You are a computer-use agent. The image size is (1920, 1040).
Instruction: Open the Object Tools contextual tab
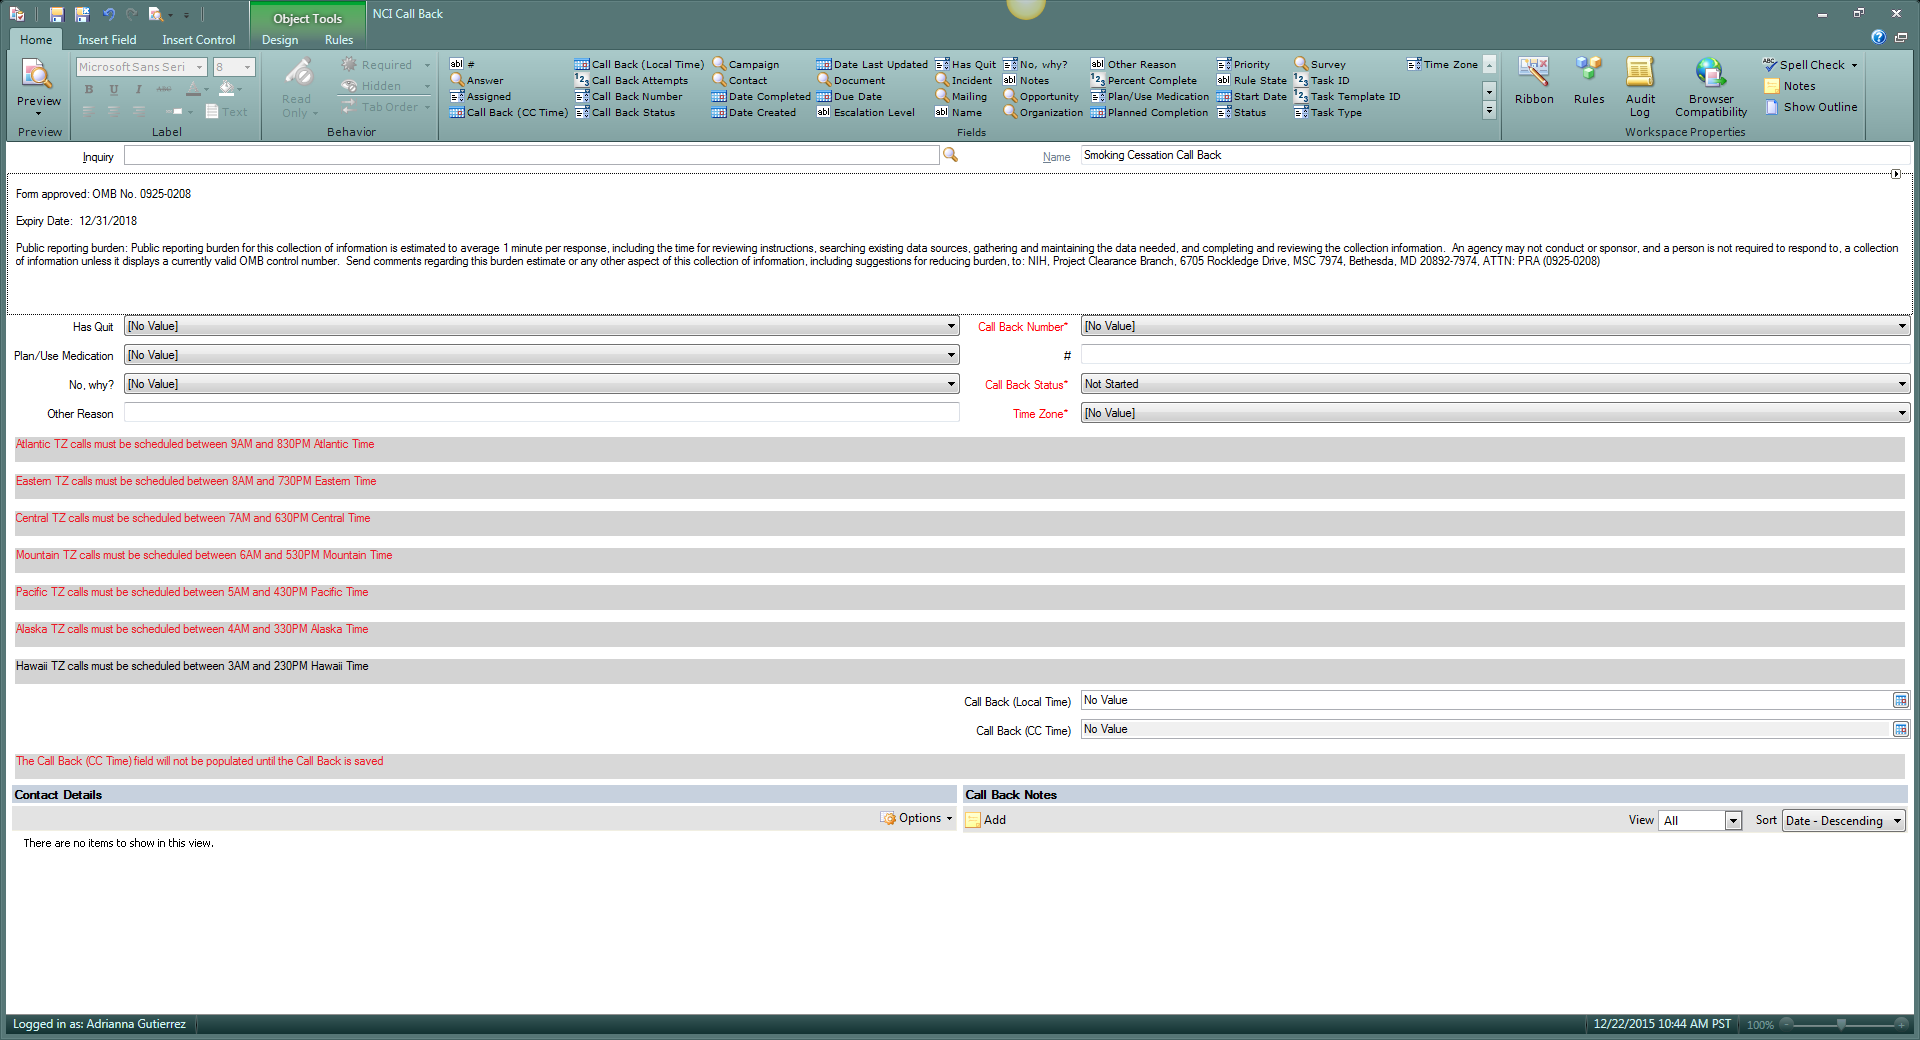307,17
